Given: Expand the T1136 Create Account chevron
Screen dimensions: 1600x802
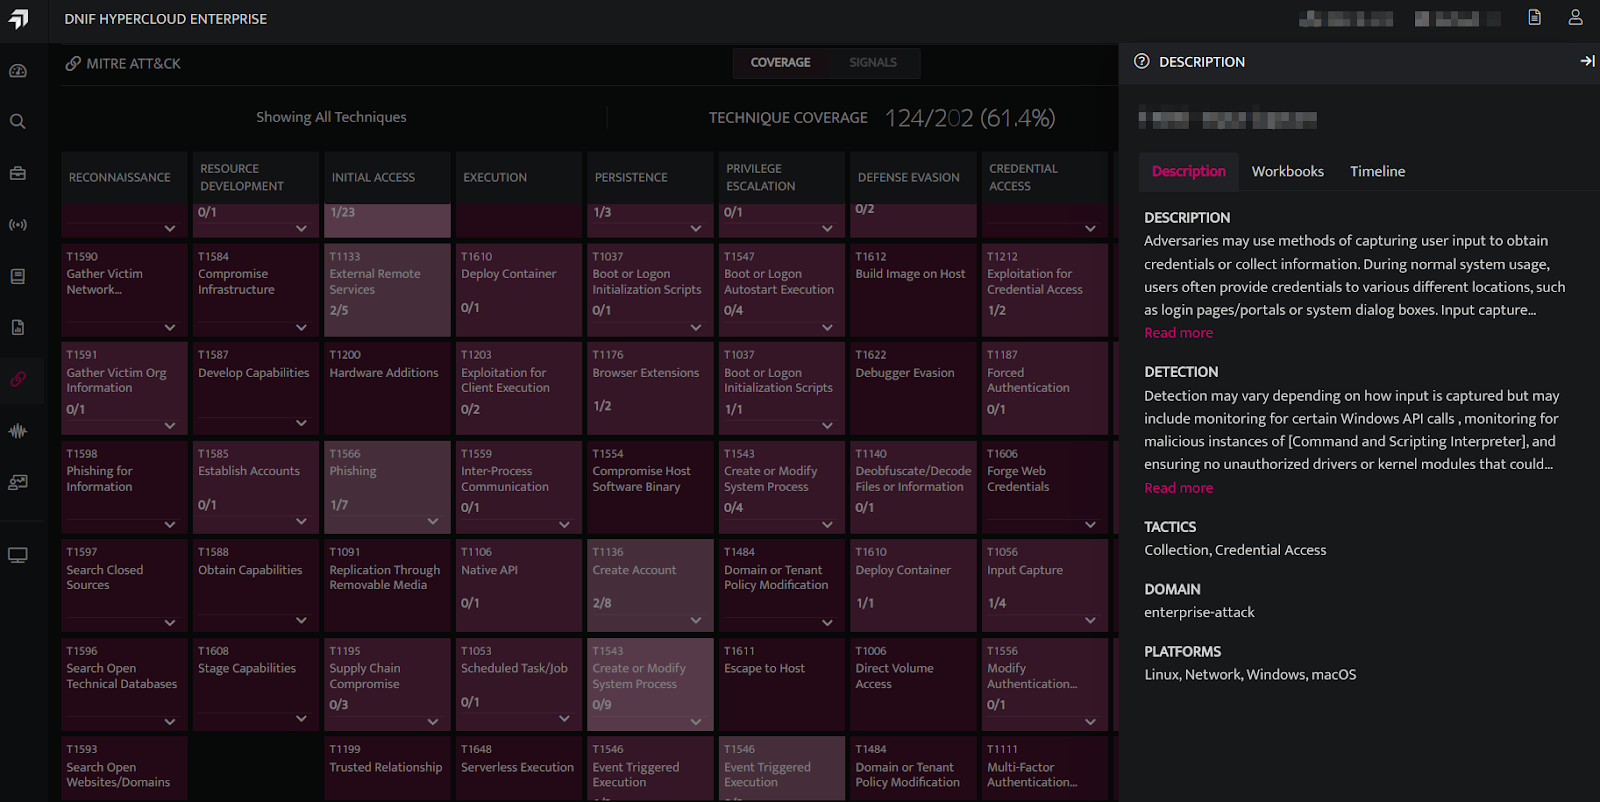Looking at the screenshot, I should 696,620.
